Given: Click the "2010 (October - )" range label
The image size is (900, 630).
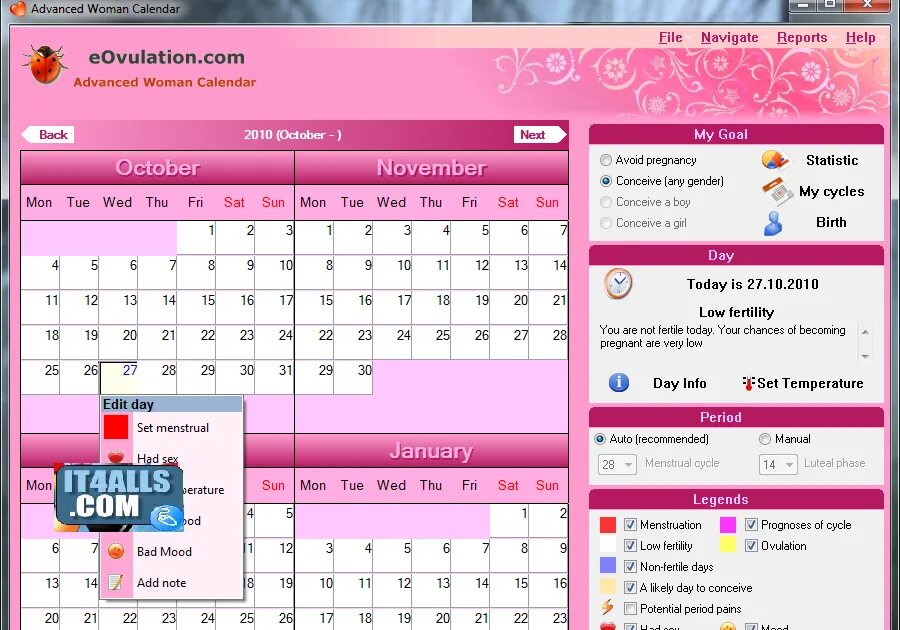Looking at the screenshot, I should 293,135.
